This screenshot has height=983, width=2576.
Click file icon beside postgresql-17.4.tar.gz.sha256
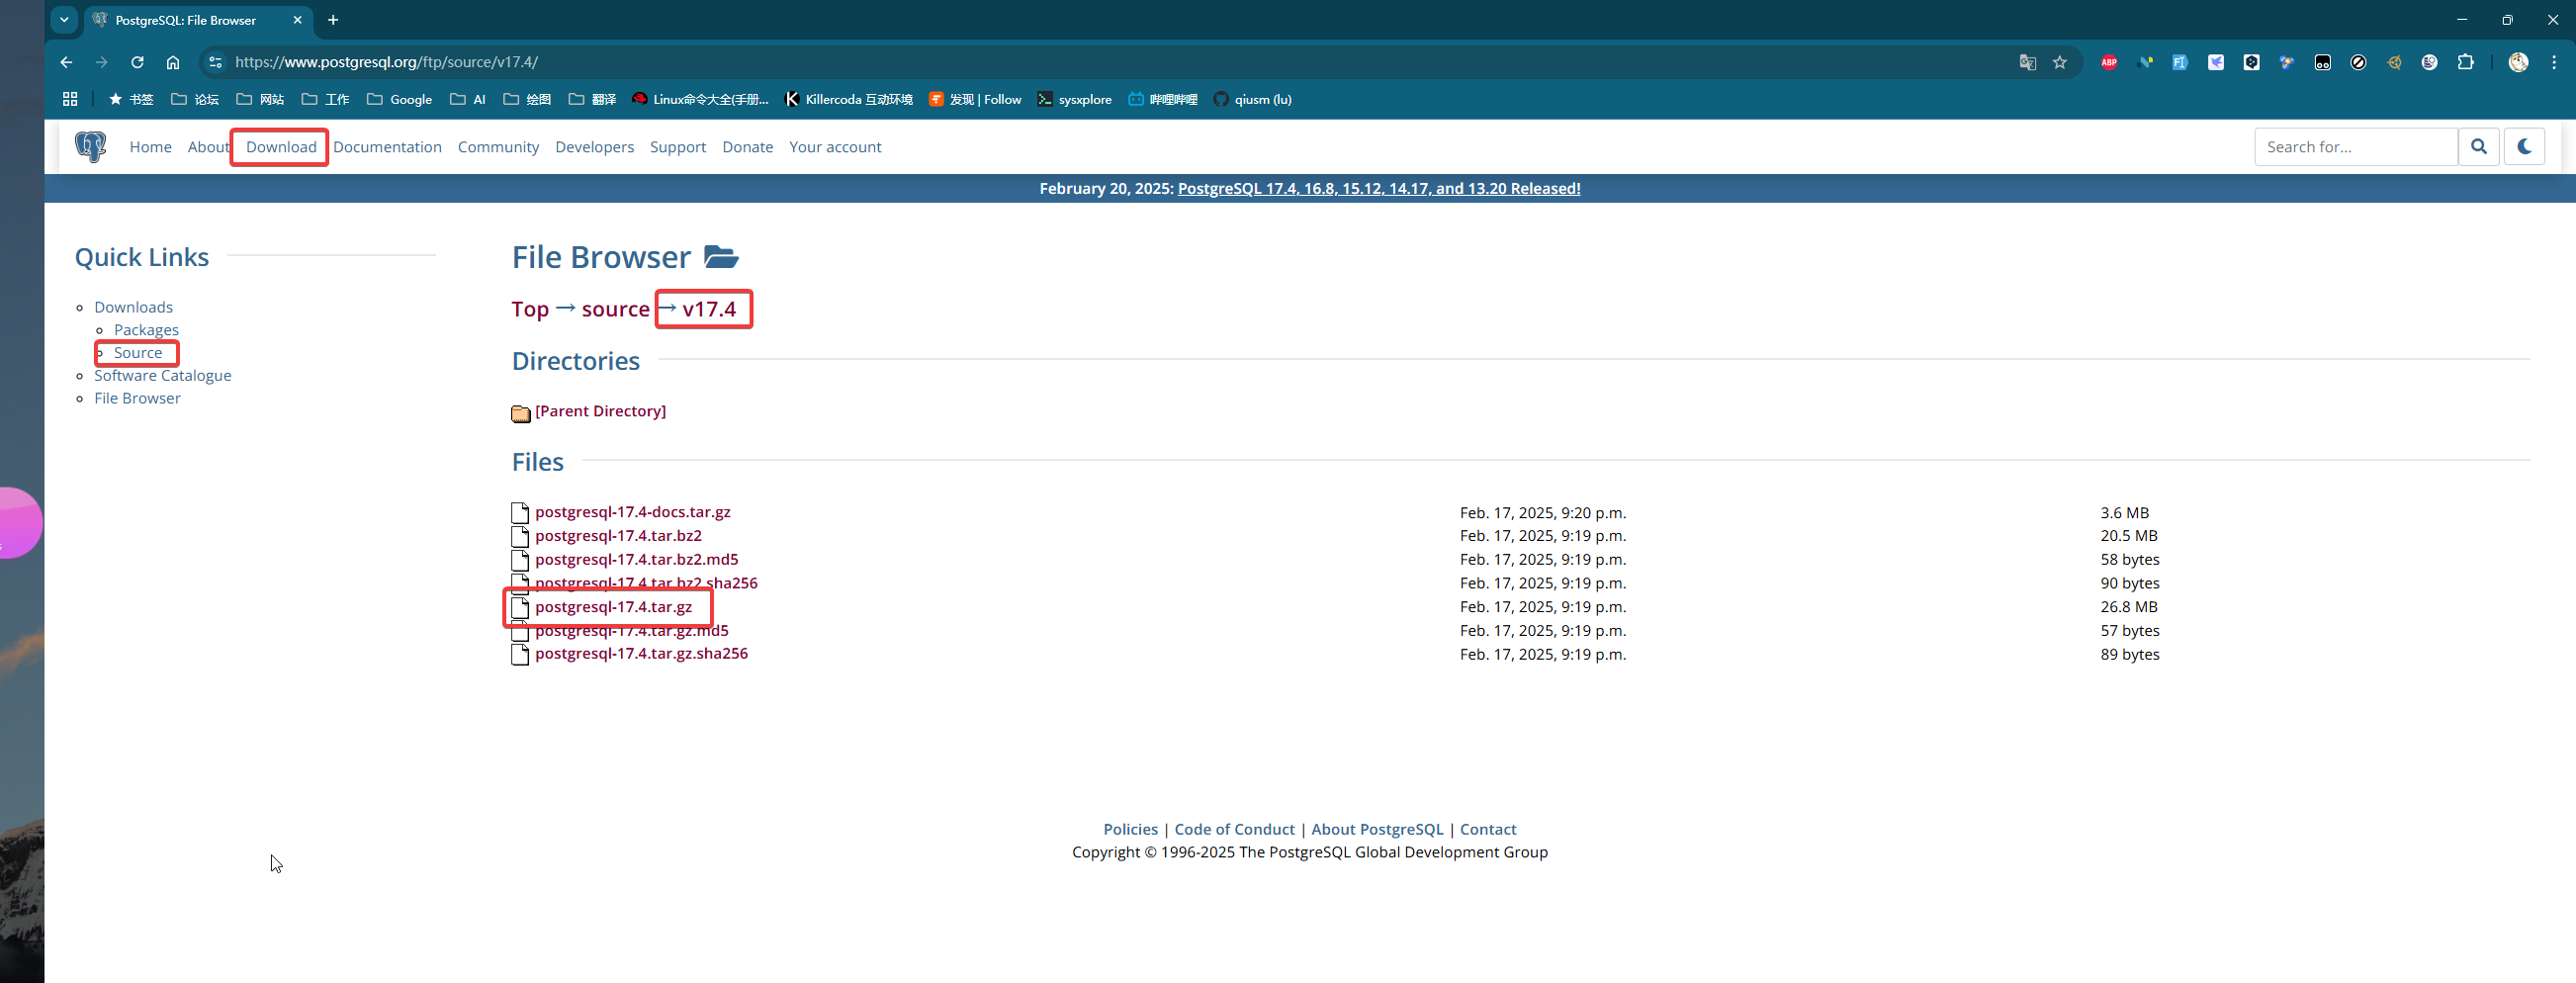click(x=520, y=655)
